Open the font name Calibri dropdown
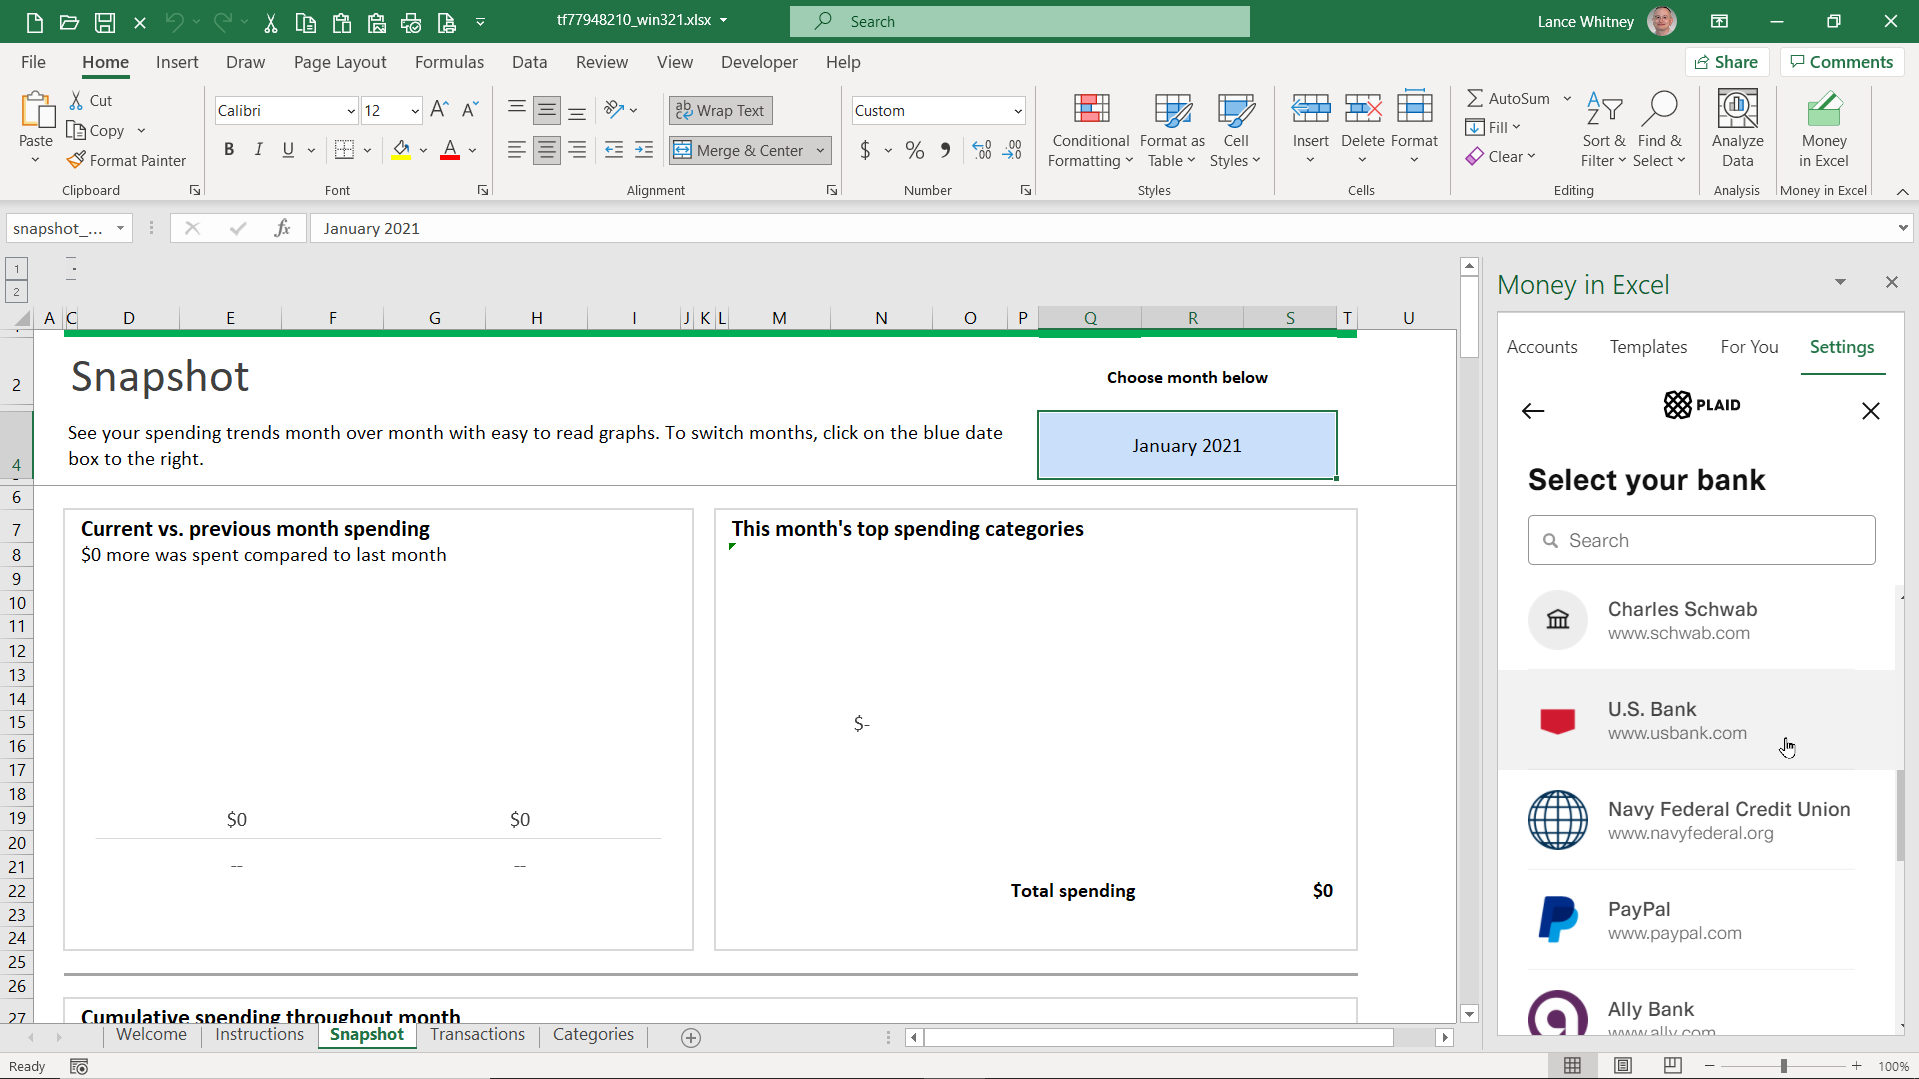Image resolution: width=1919 pixels, height=1079 pixels. [350, 111]
